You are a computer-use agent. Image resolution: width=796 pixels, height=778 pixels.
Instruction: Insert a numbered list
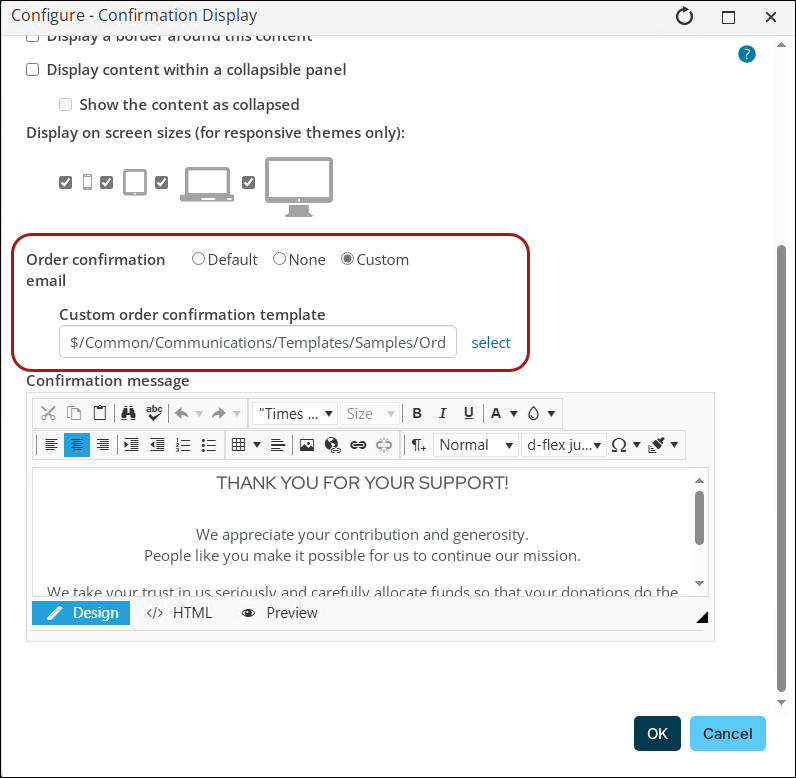[x=183, y=445]
